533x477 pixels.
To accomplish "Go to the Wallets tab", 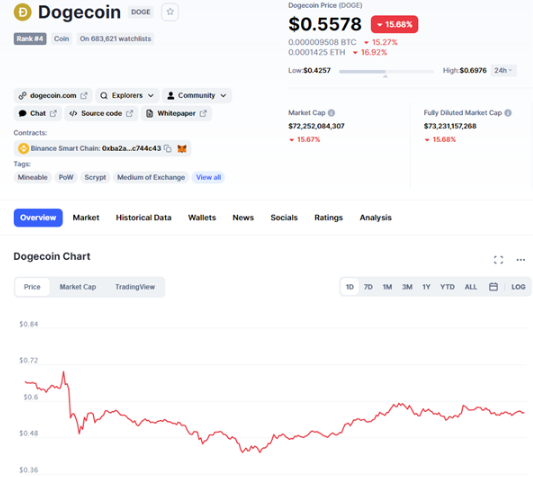I will click(202, 218).
